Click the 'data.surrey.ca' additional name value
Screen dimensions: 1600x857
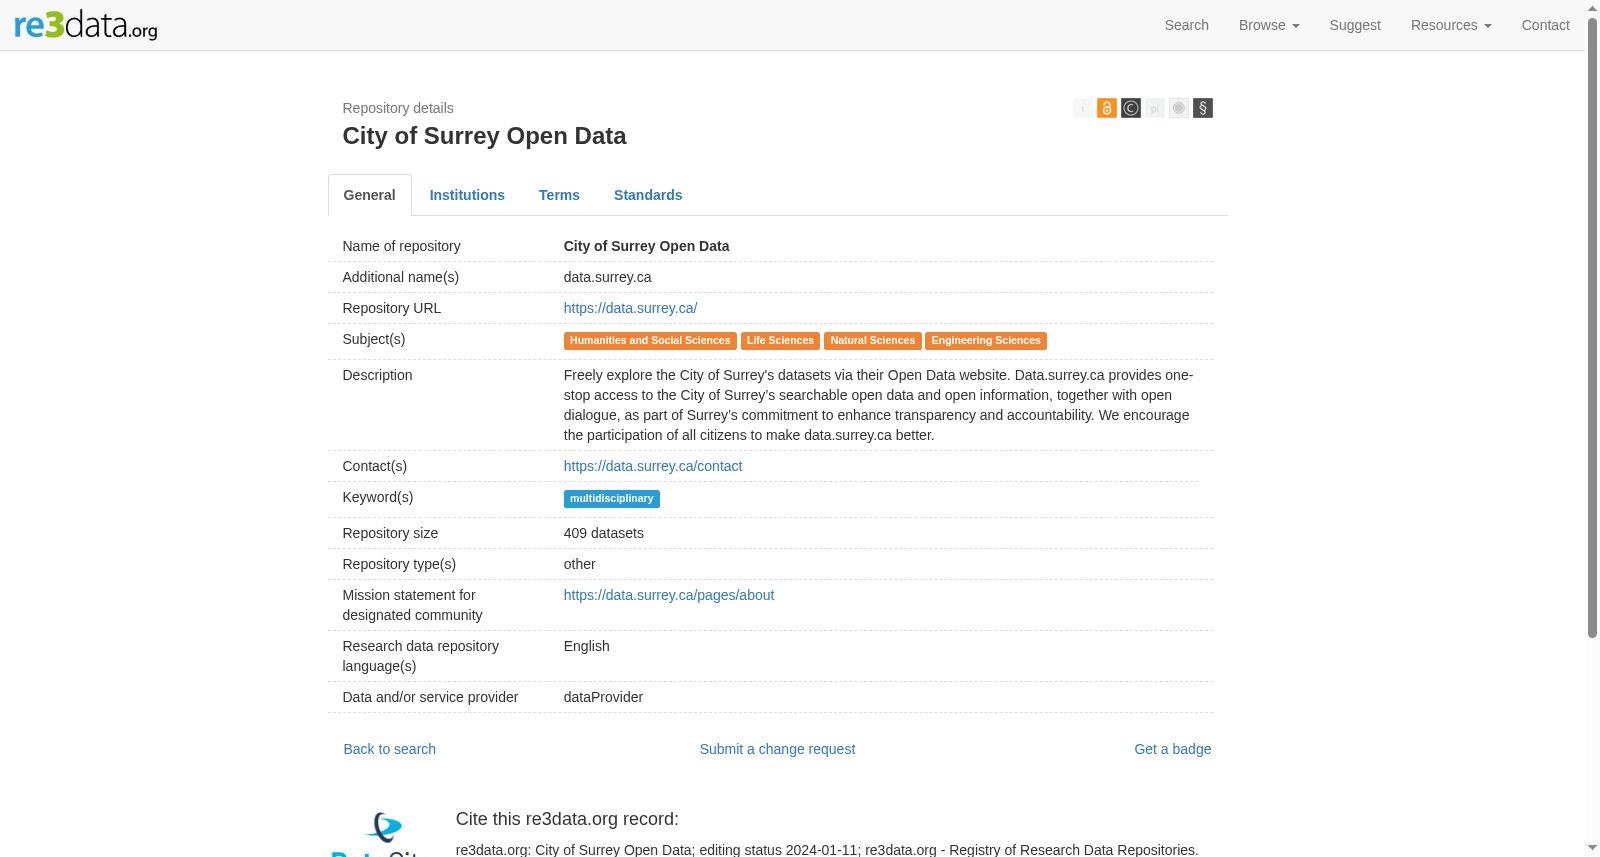[x=608, y=277]
